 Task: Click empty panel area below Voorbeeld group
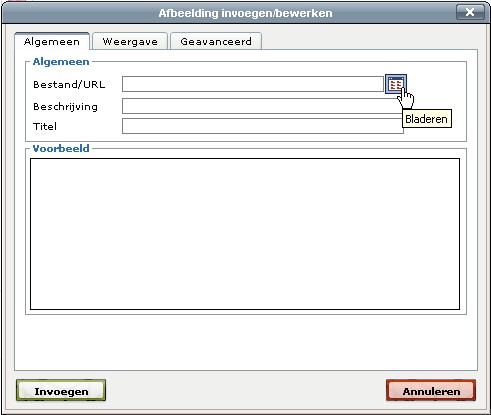[246, 342]
